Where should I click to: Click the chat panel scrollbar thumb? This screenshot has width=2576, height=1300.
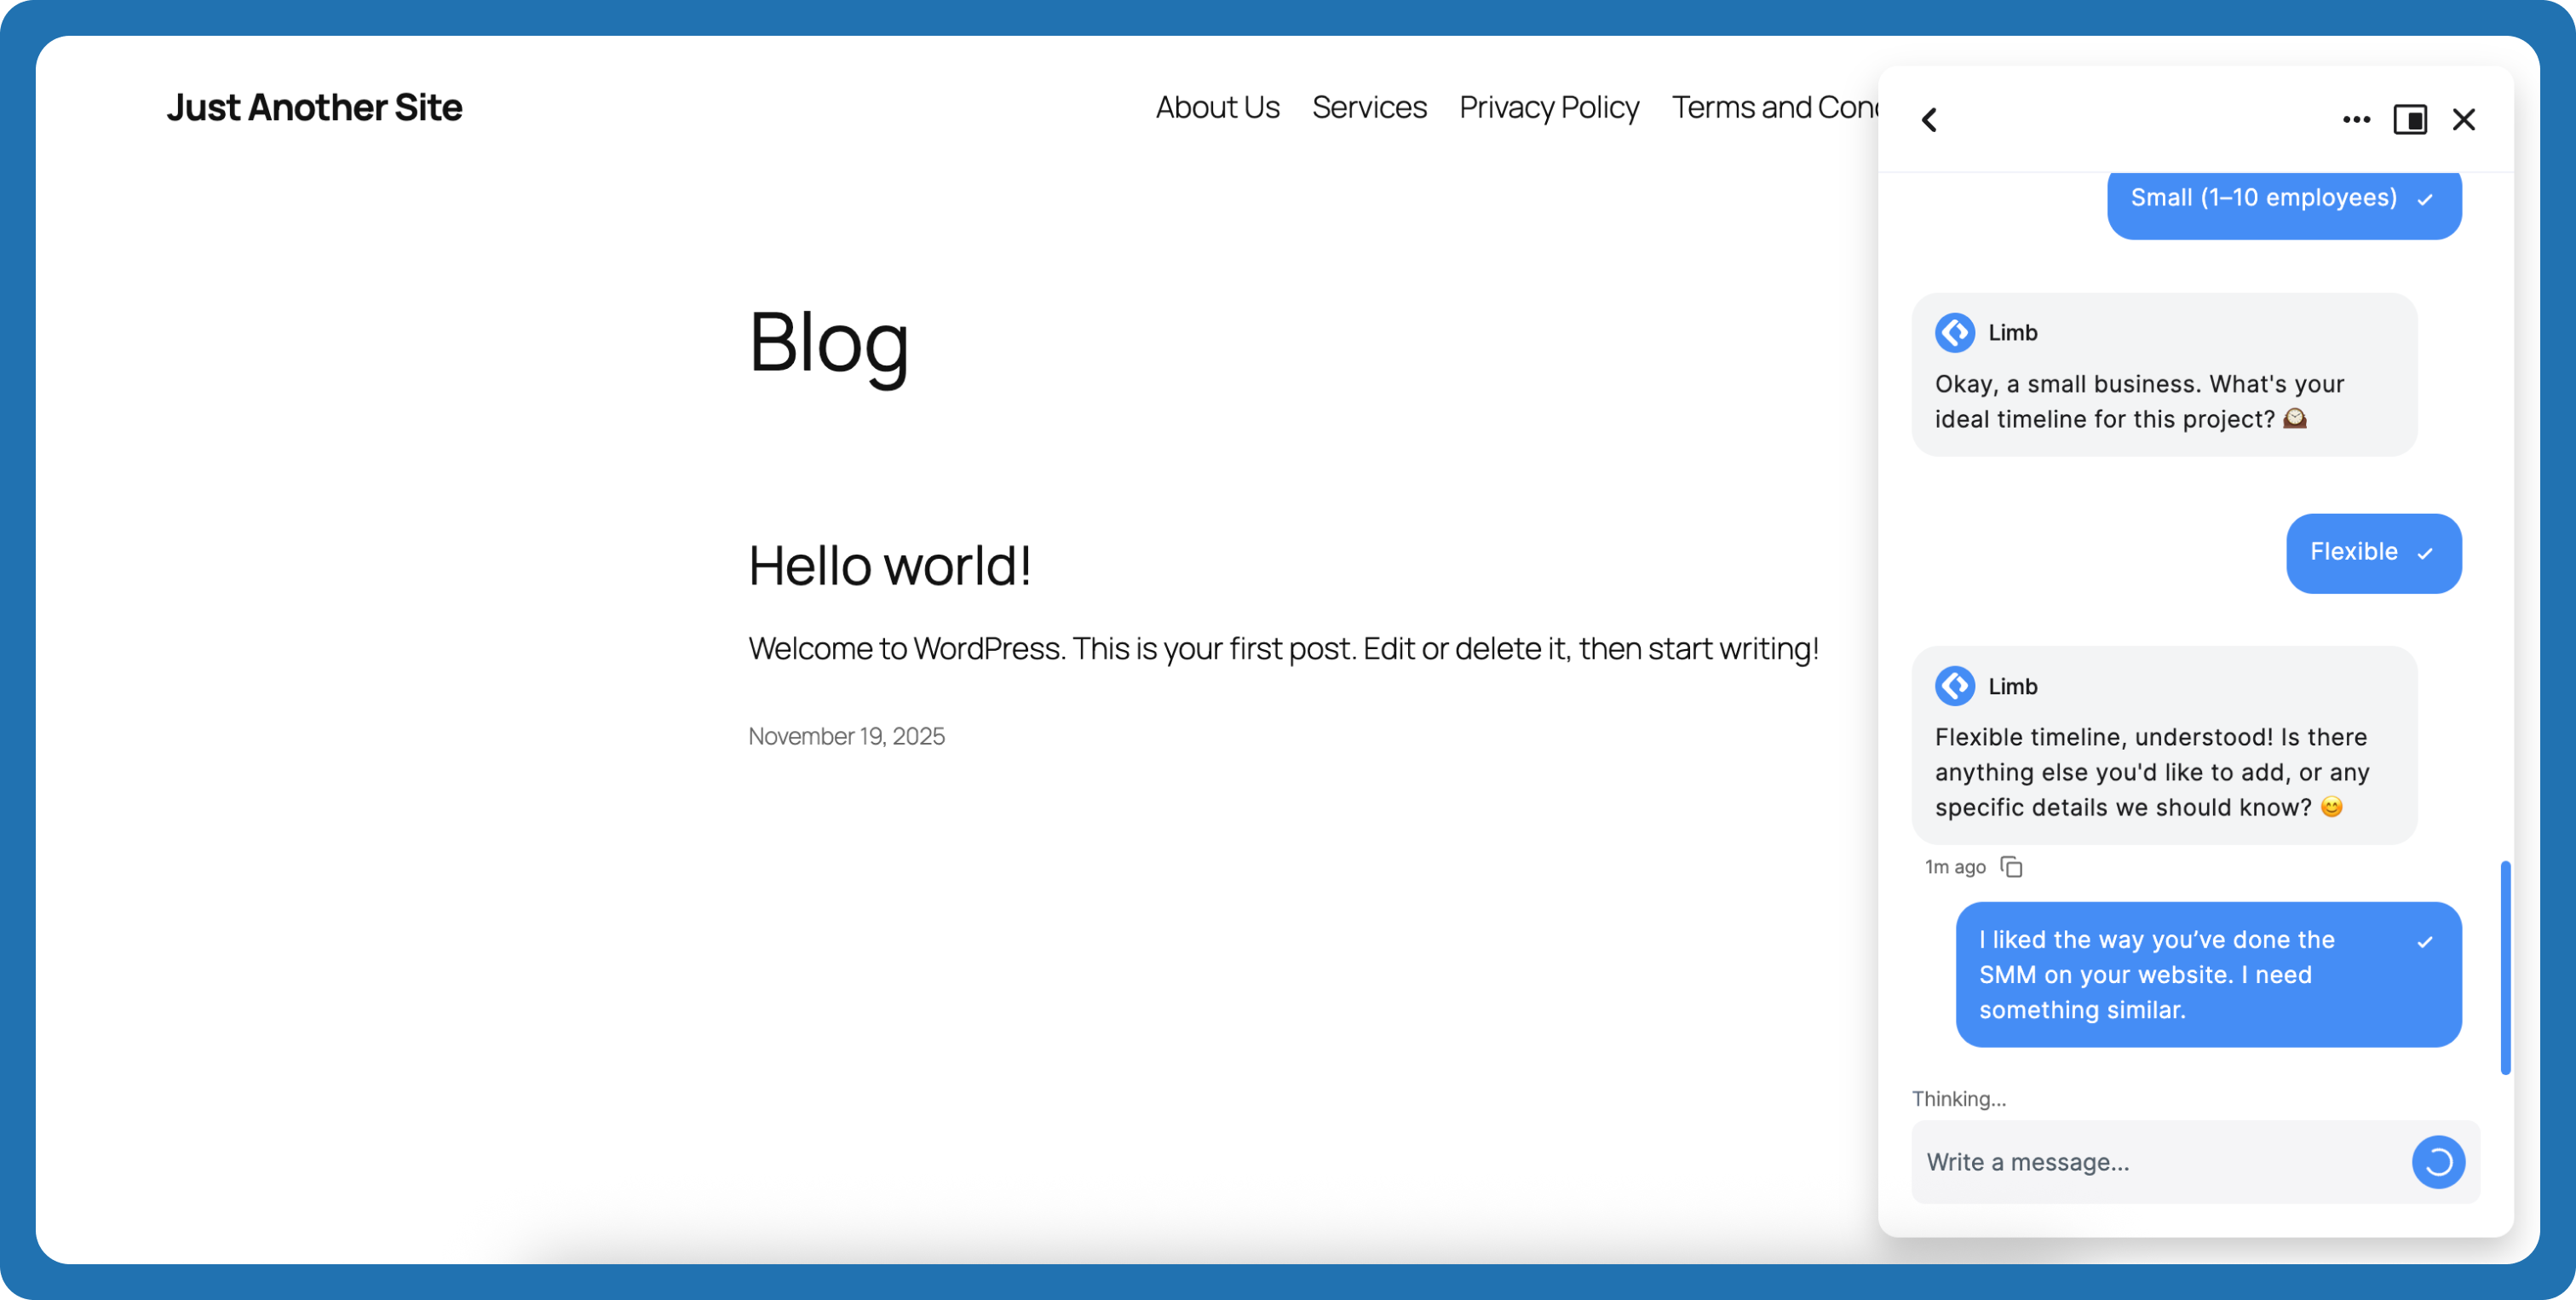2506,967
